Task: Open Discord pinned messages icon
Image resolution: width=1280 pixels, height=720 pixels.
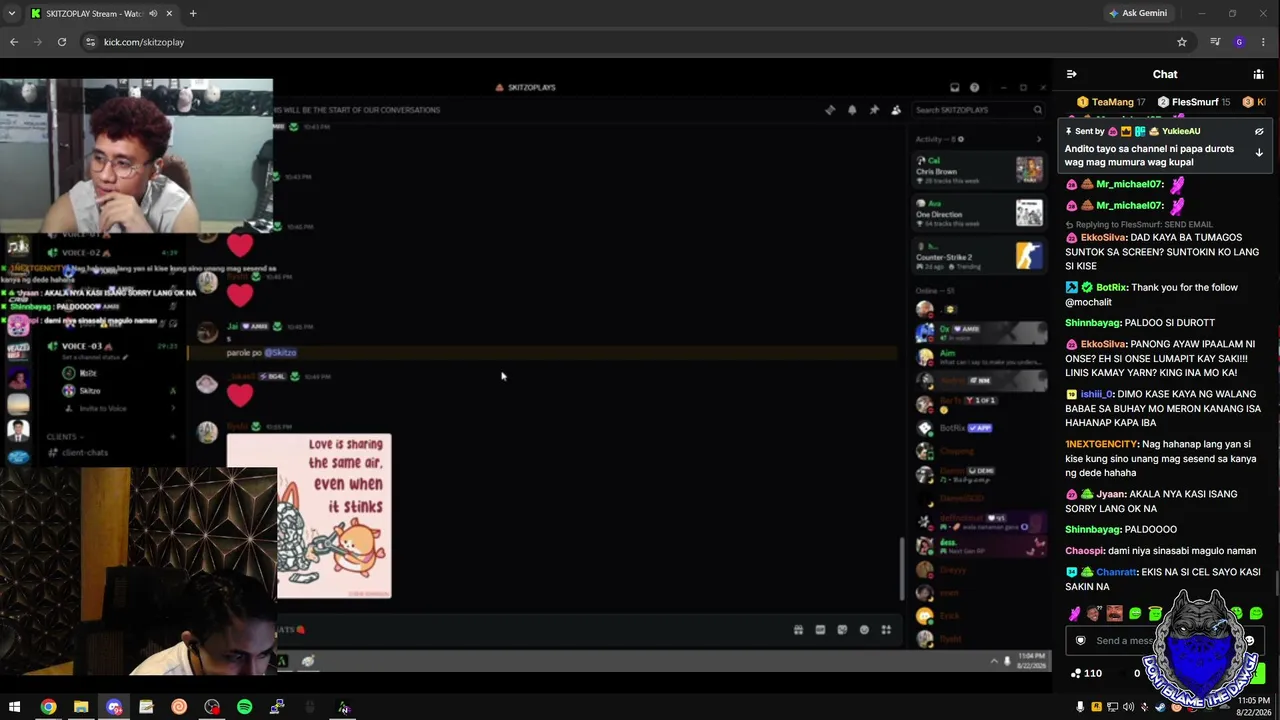Action: [x=874, y=110]
